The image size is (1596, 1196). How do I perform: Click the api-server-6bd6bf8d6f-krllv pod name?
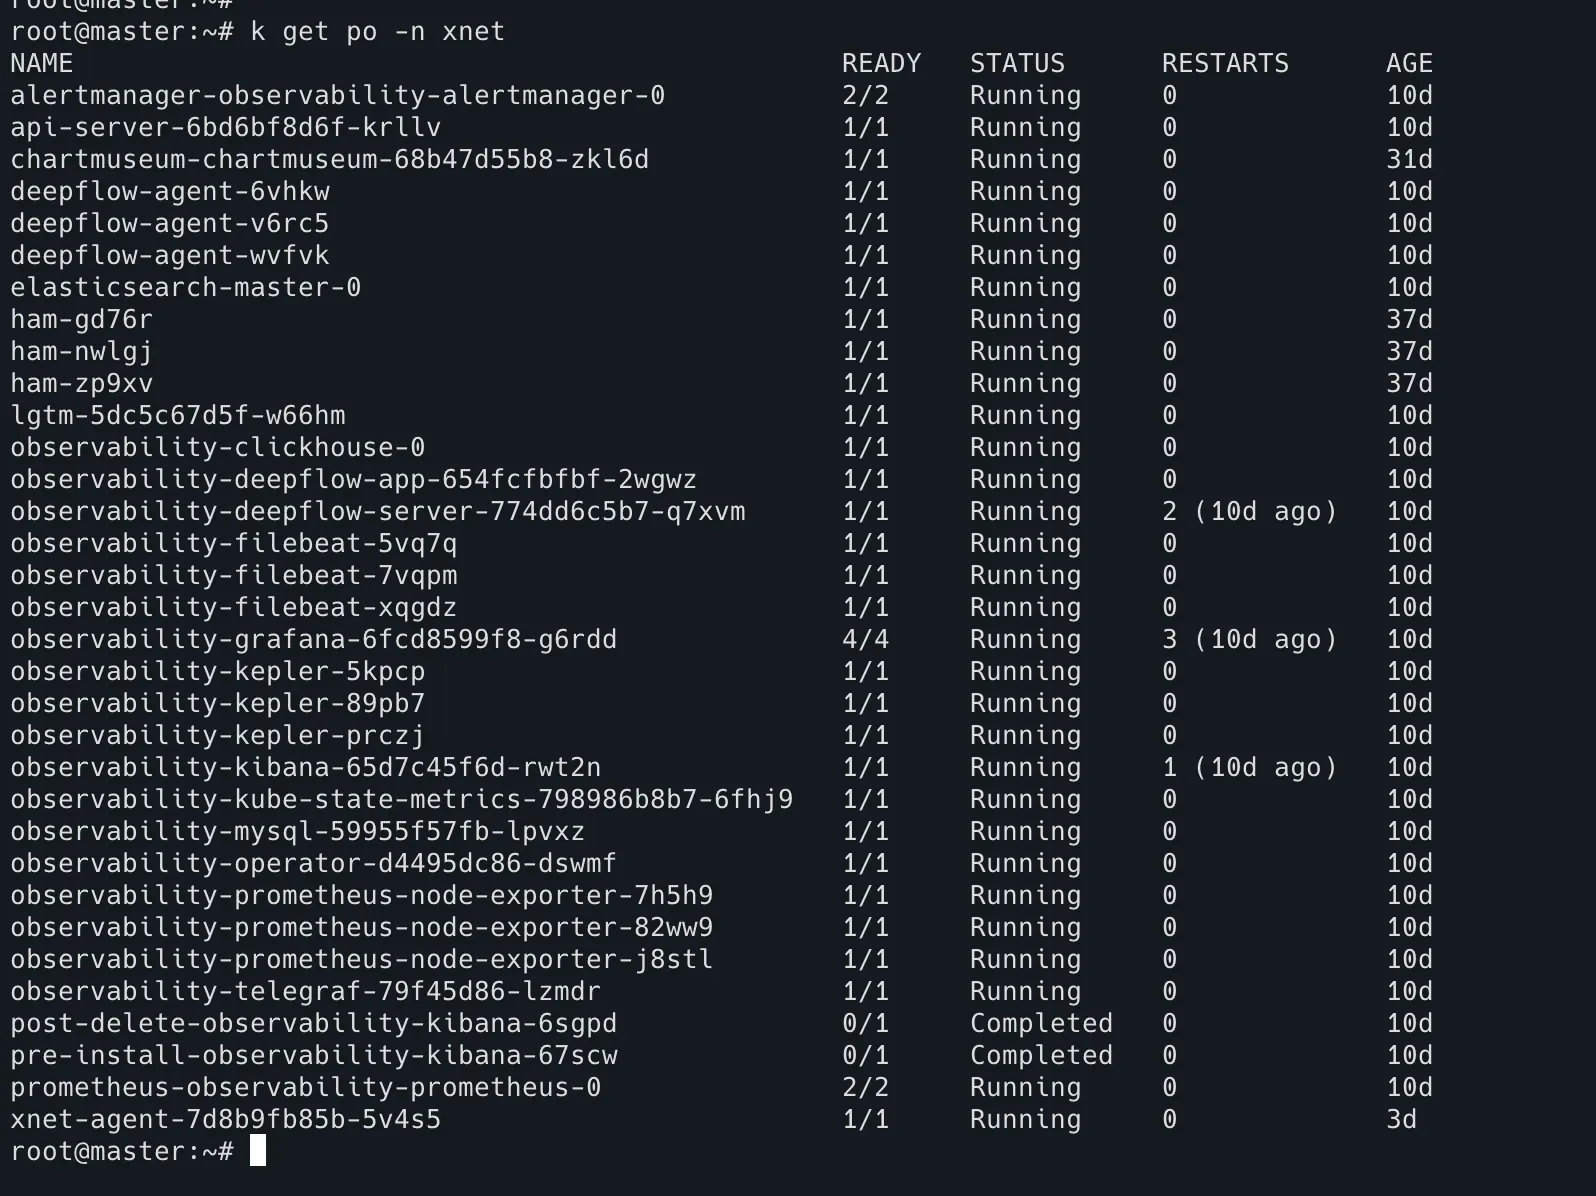point(226,127)
